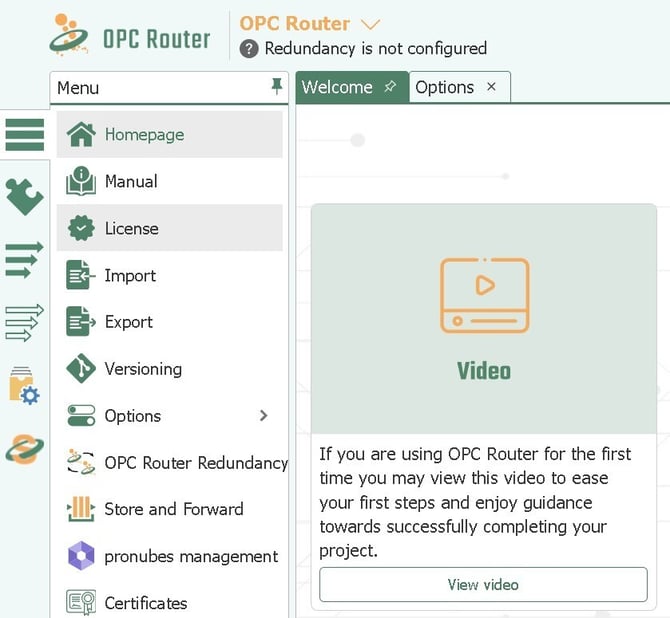Image resolution: width=670 pixels, height=618 pixels.
Task: Click the Certificates icon
Action: click(81, 603)
